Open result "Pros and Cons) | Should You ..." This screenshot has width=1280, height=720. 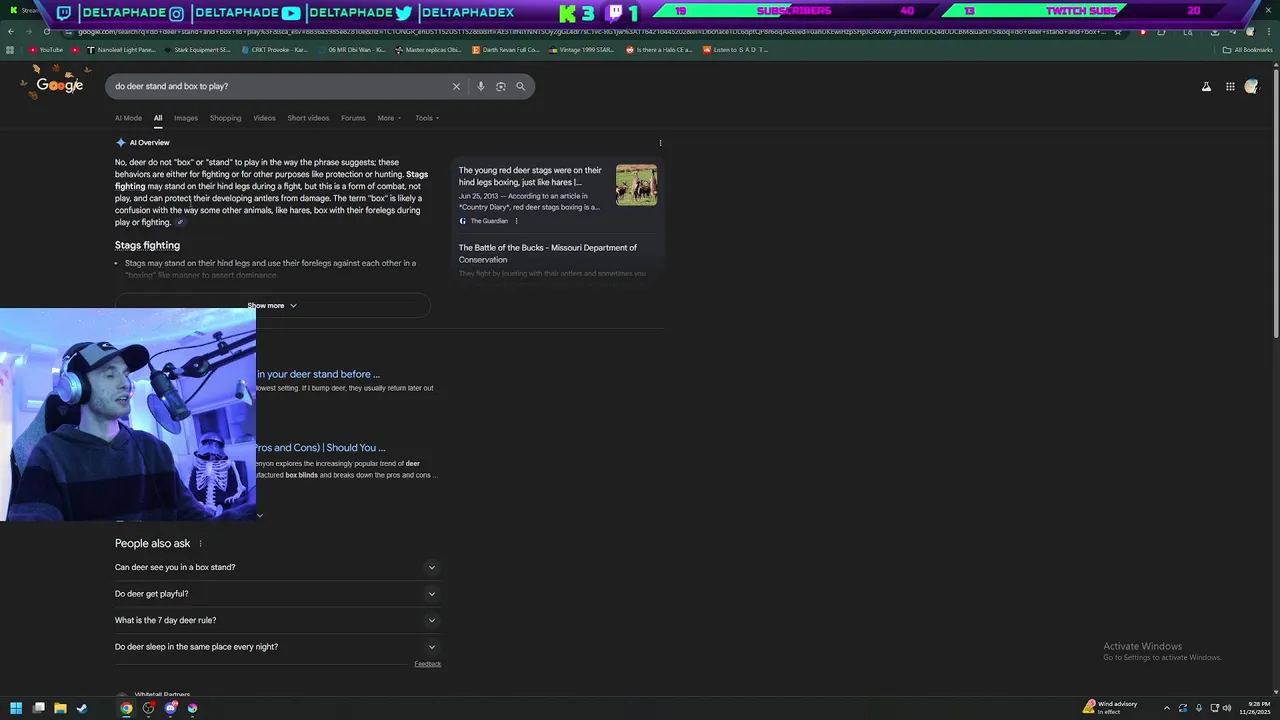320,448
